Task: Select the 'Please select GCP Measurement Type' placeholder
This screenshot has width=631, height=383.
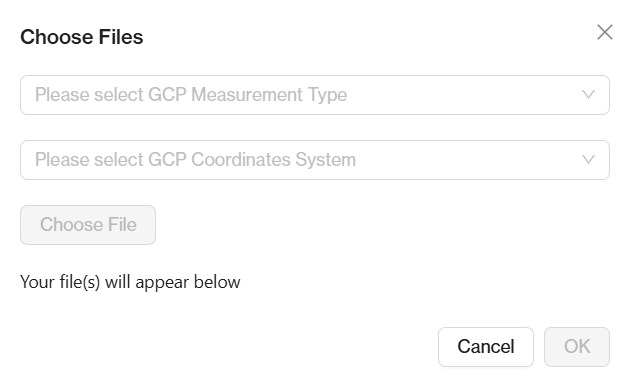Action: (x=191, y=95)
